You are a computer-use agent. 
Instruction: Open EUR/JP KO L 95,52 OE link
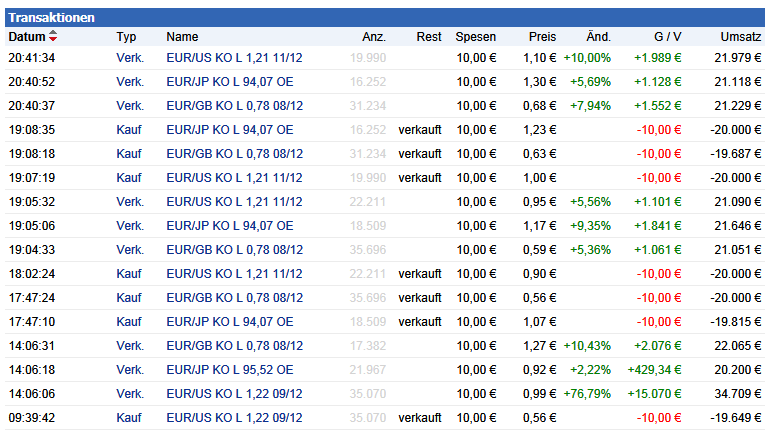coord(230,370)
